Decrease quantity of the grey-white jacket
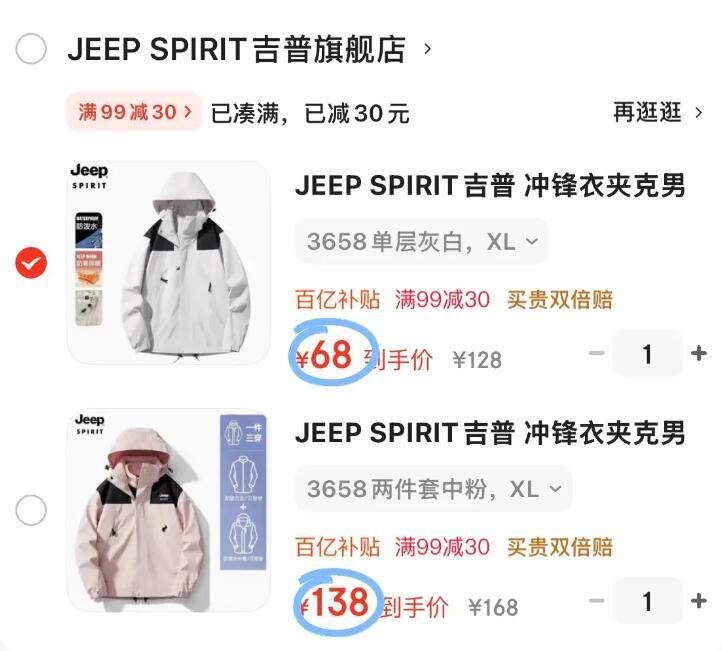The image size is (722, 651). click(x=597, y=354)
